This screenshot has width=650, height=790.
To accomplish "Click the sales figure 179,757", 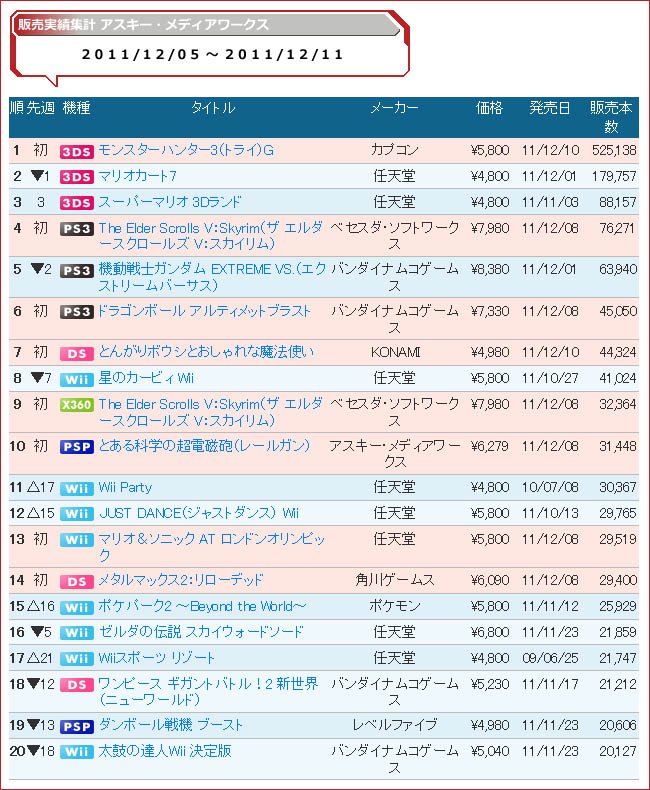I will pyautogui.click(x=614, y=176).
